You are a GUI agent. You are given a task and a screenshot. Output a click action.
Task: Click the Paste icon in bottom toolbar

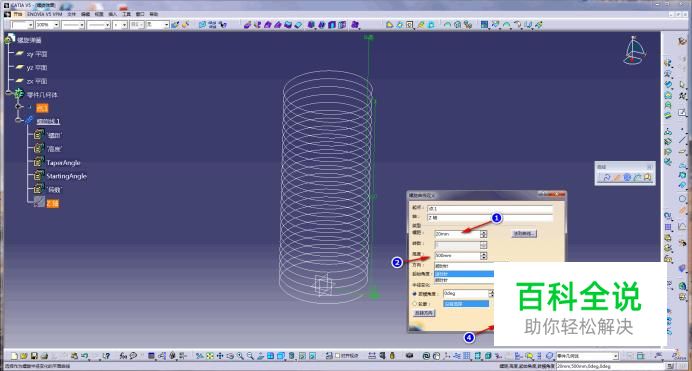click(74, 356)
